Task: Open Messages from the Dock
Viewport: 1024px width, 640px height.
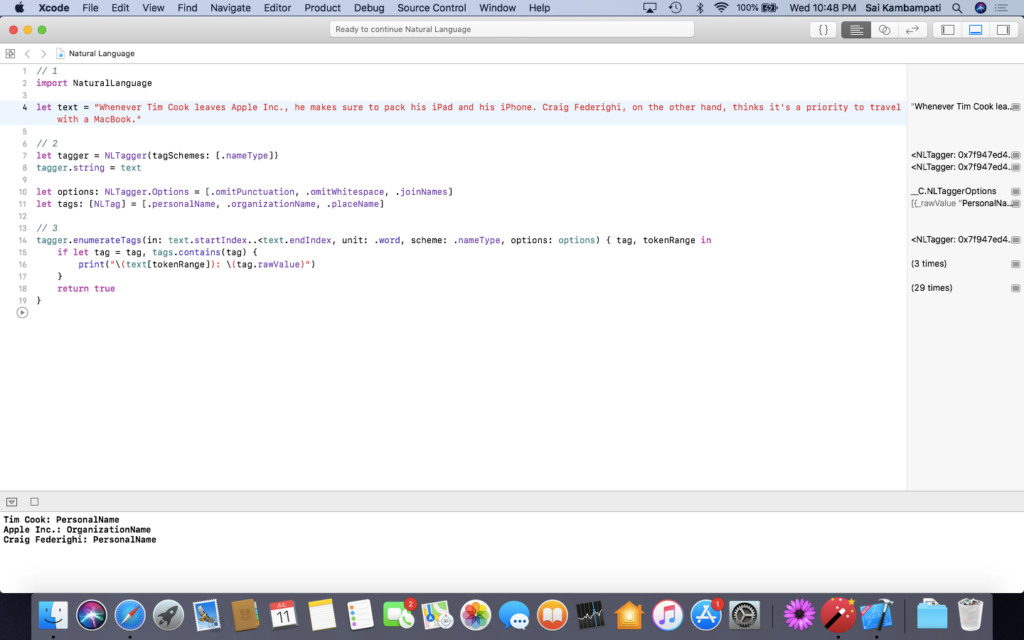Action: point(514,615)
